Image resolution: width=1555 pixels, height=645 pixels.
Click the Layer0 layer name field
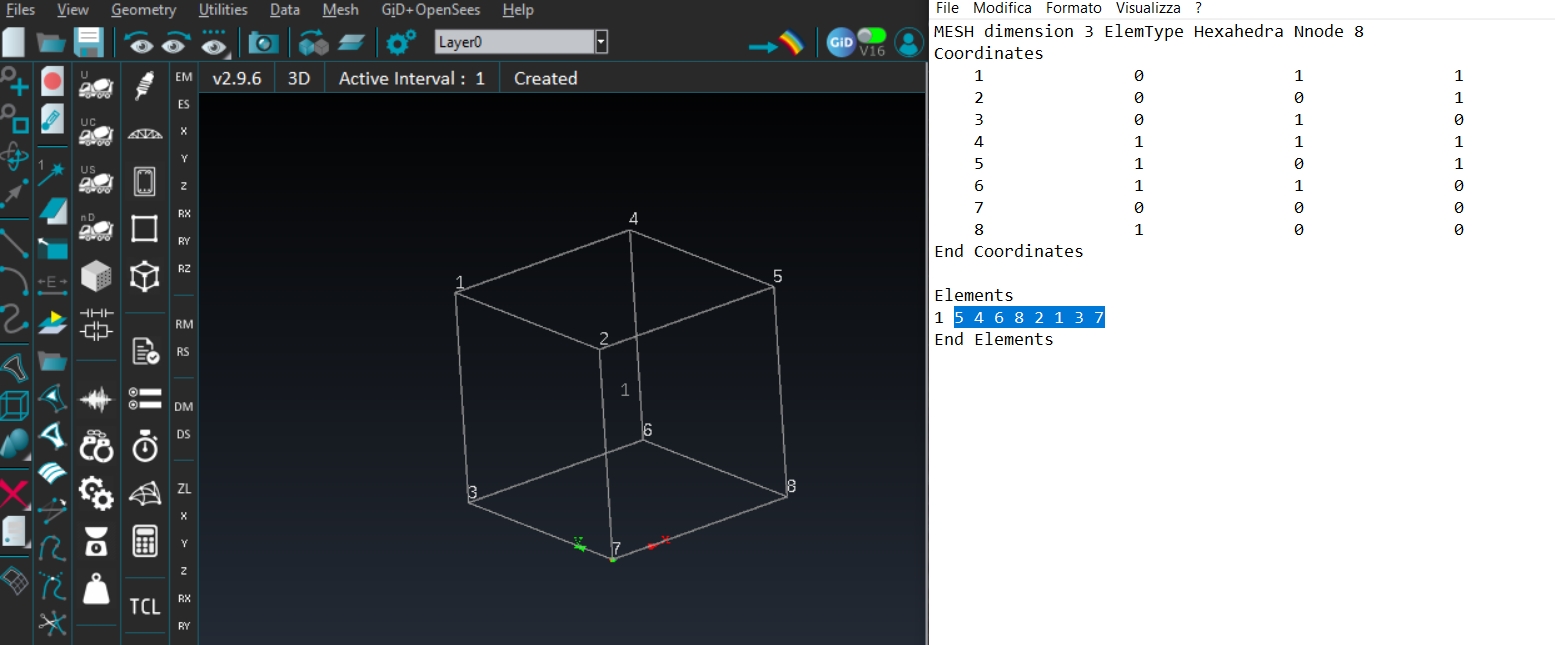point(515,42)
